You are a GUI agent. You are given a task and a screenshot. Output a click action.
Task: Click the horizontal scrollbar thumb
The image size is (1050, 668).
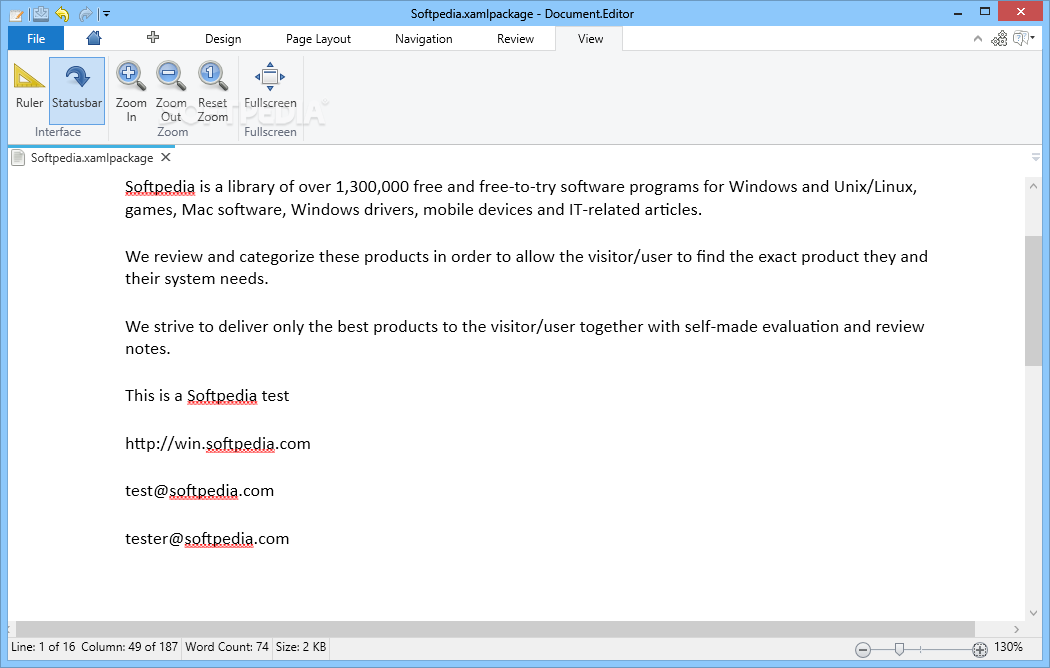pos(495,629)
